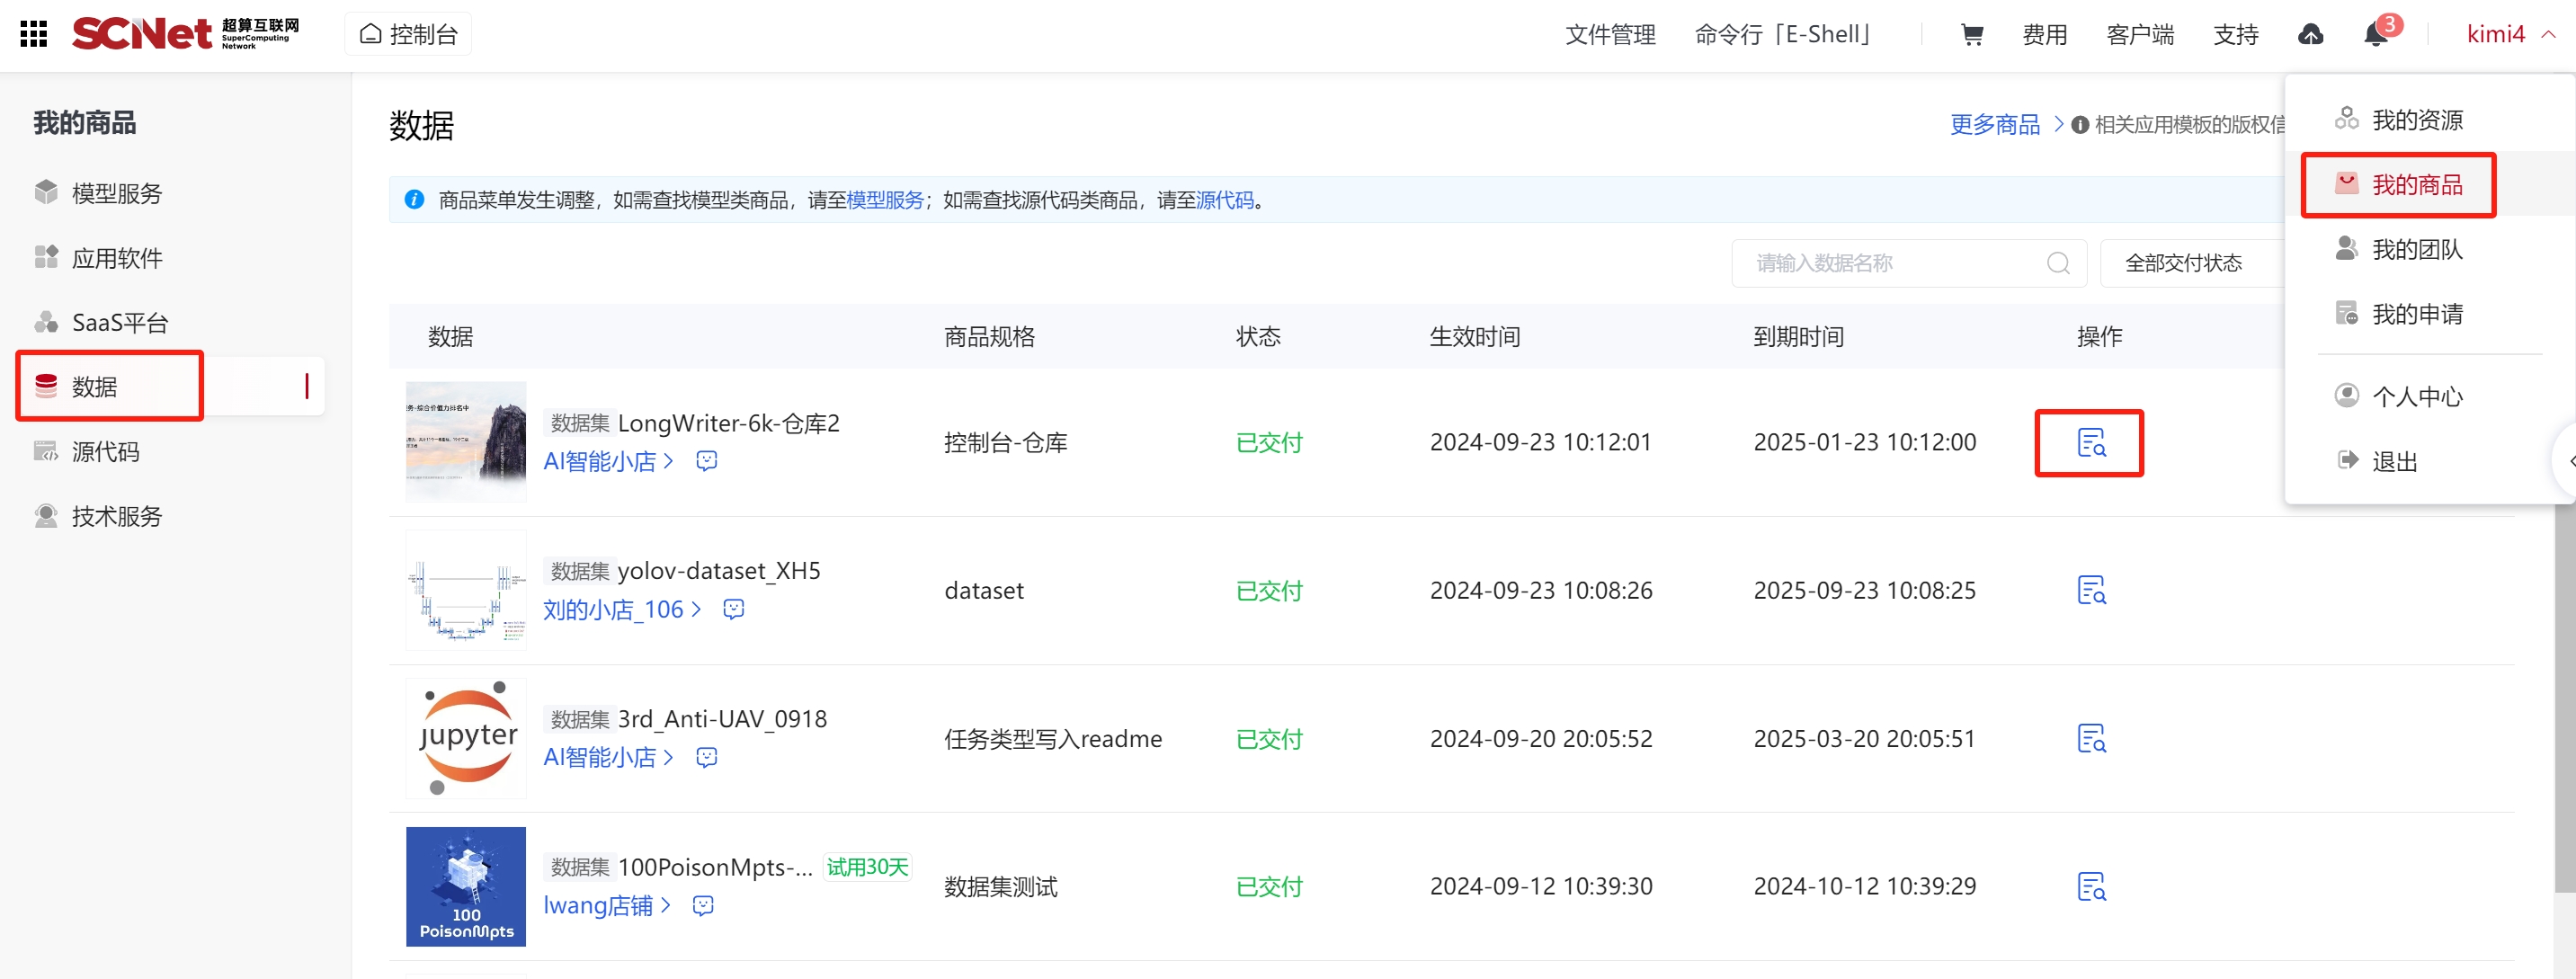This screenshot has height=979, width=2576.
Task: Click search magnifier in data name box
Action: pos(2058,263)
